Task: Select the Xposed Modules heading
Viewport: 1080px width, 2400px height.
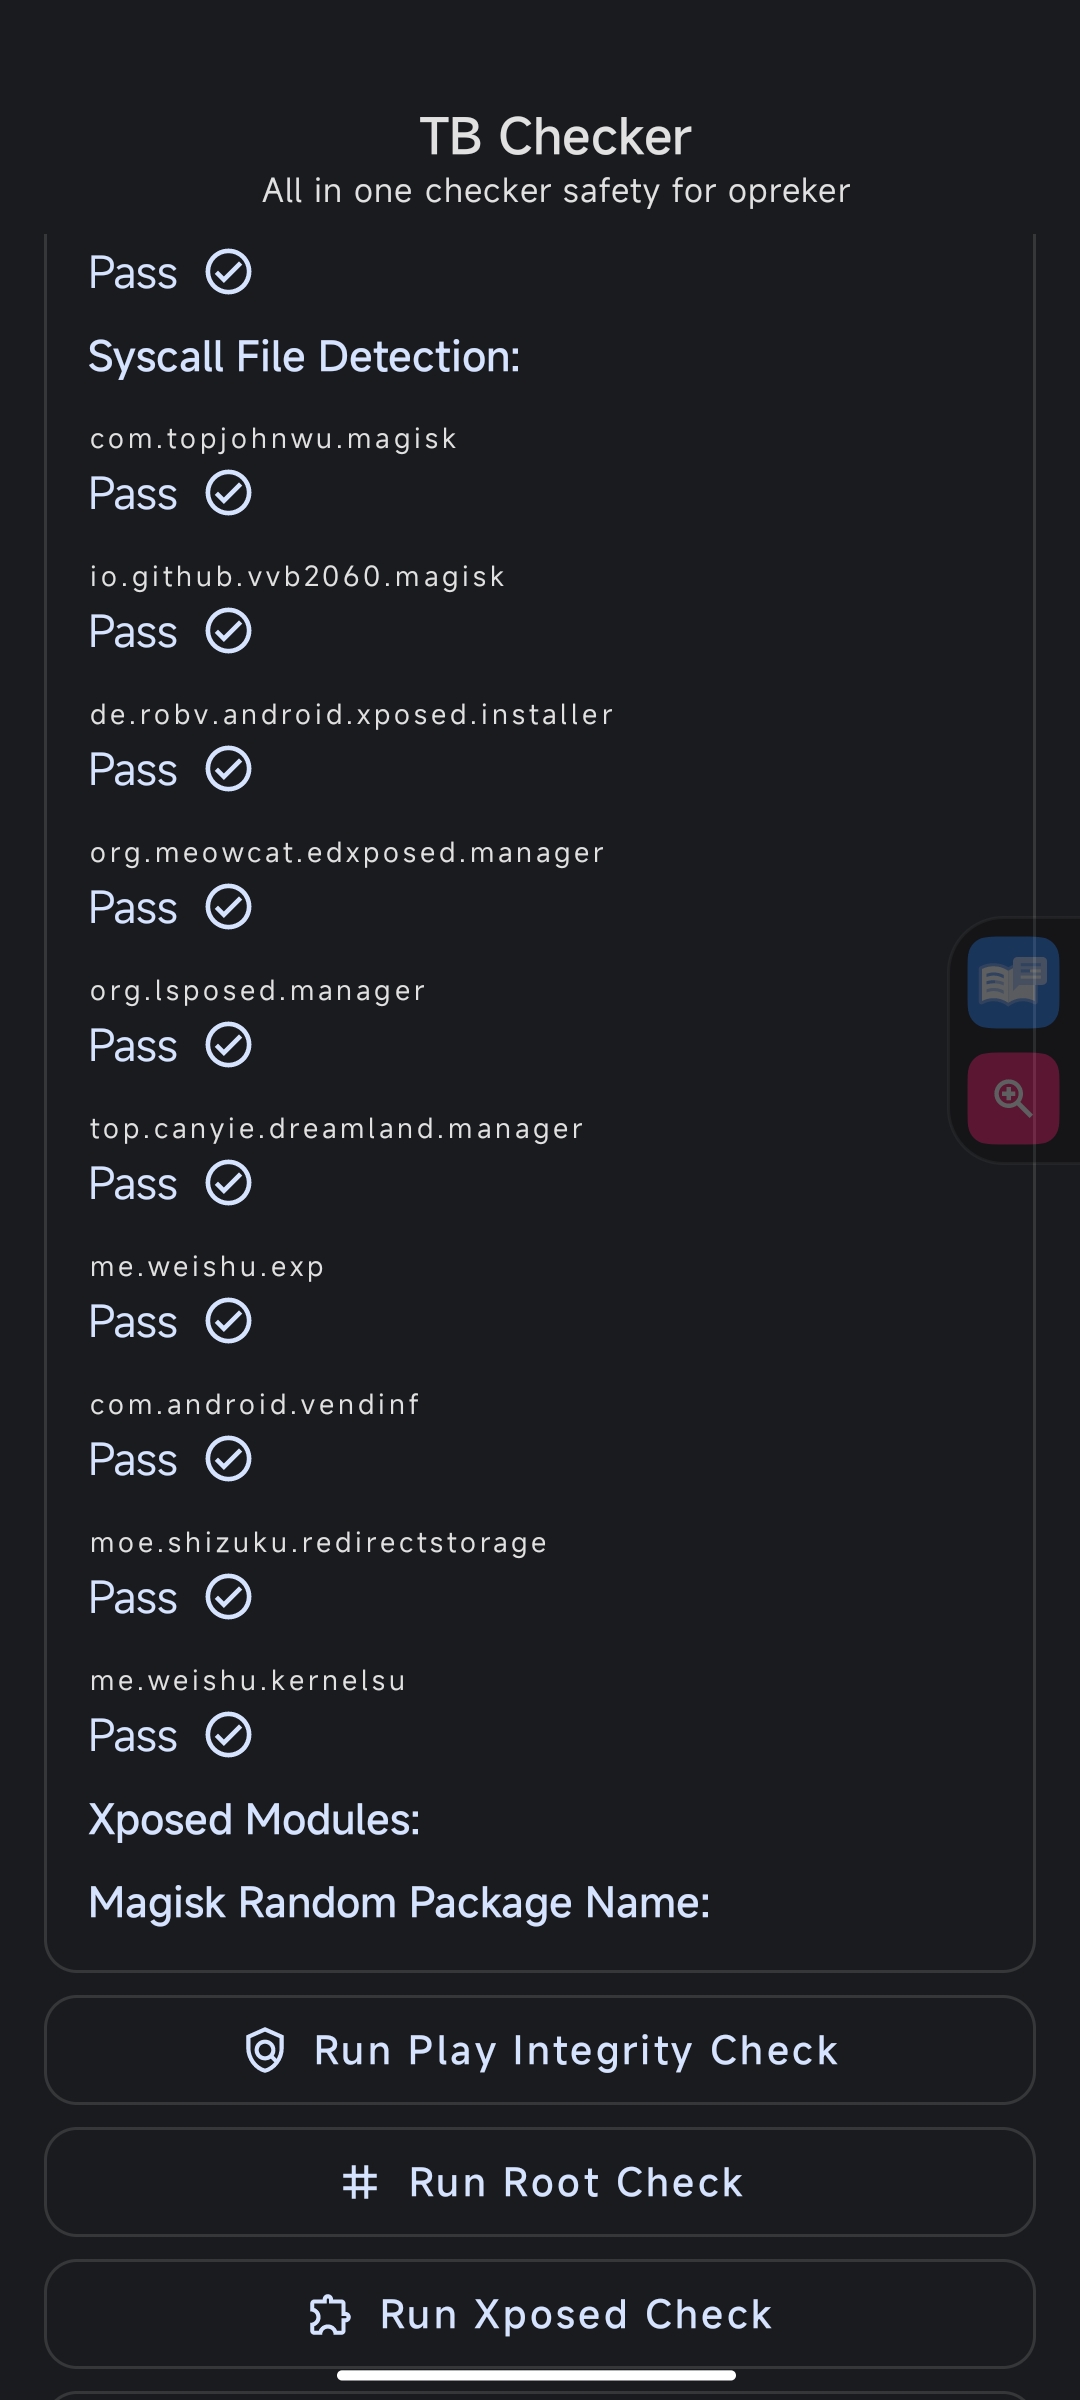Action: coord(254,1820)
